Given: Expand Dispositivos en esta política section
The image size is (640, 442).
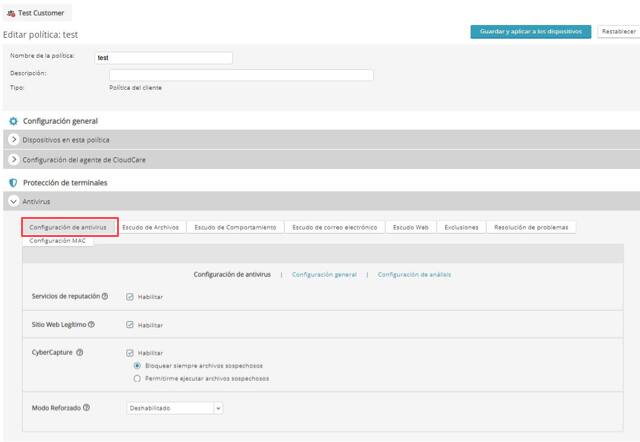Looking at the screenshot, I should (13, 140).
